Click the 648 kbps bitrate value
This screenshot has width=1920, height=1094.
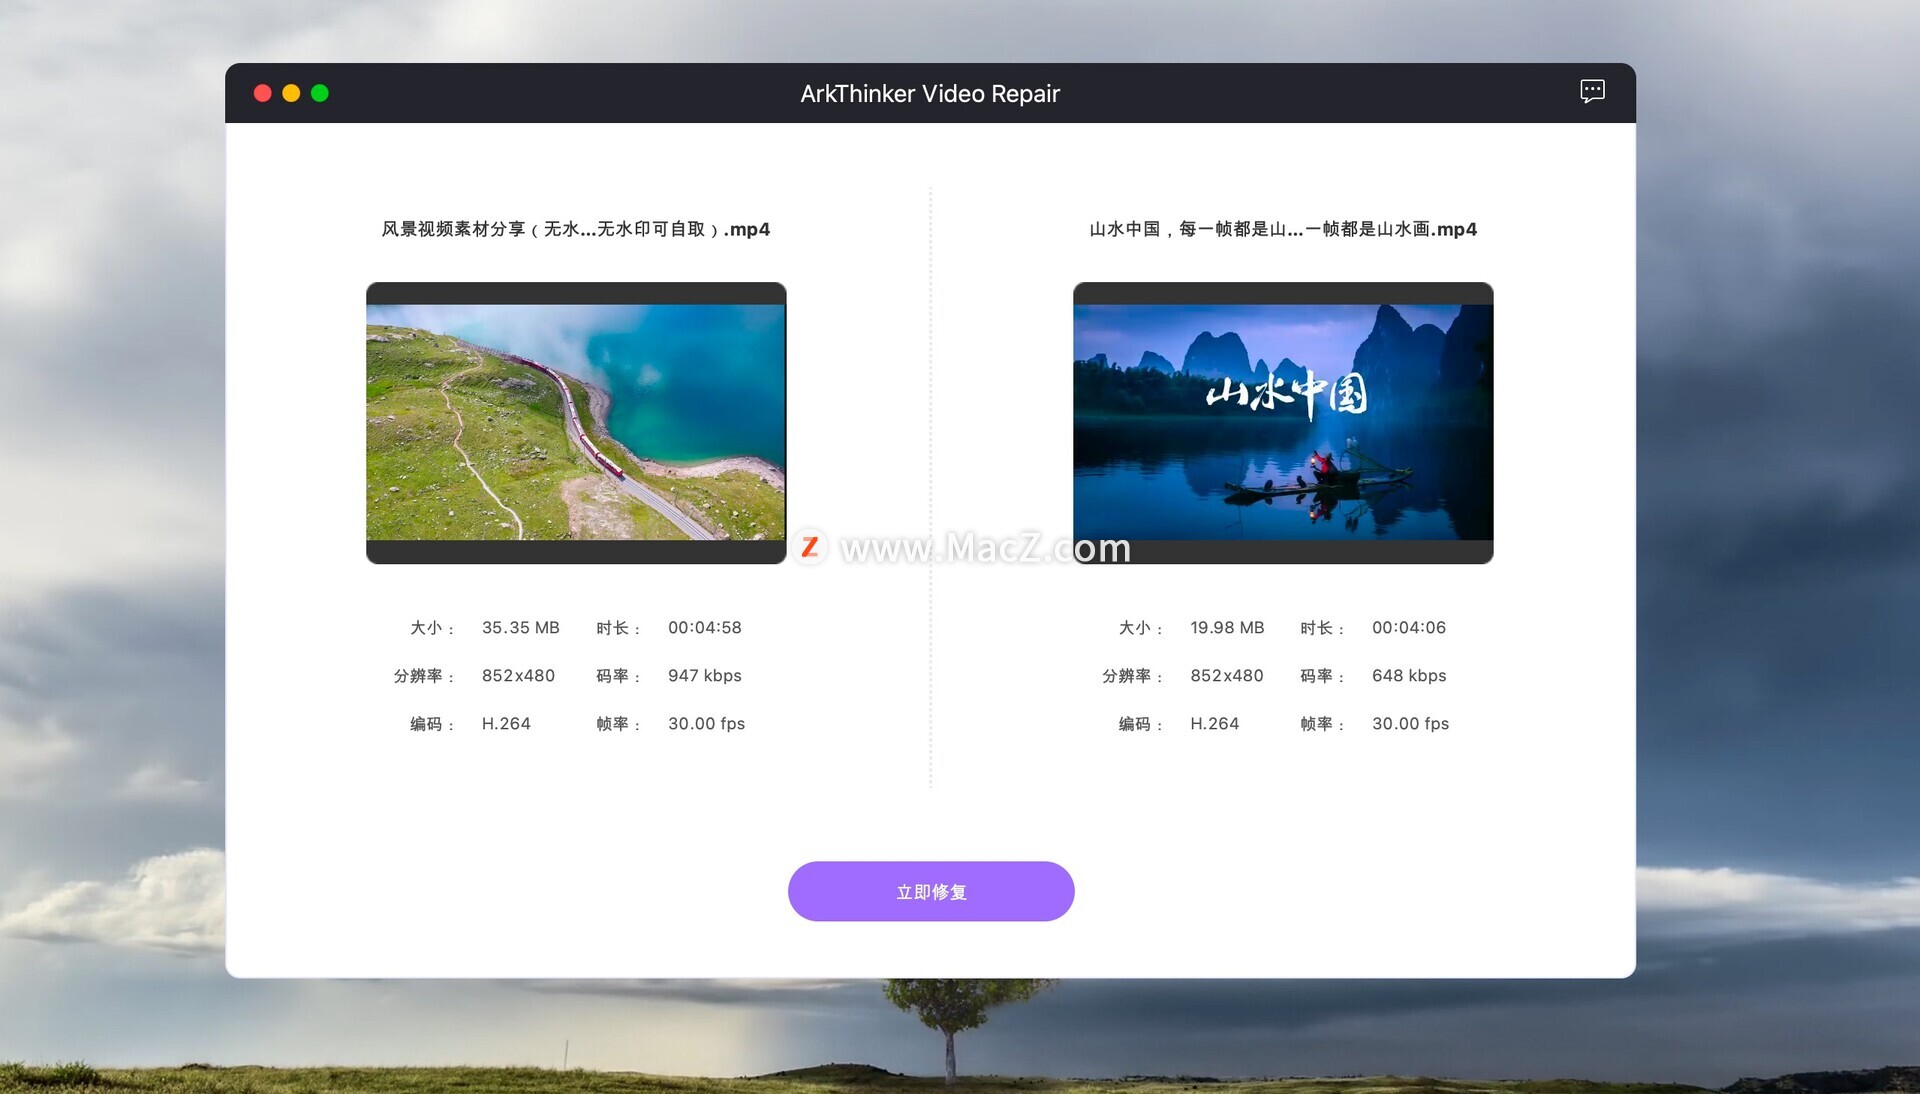click(x=1408, y=676)
